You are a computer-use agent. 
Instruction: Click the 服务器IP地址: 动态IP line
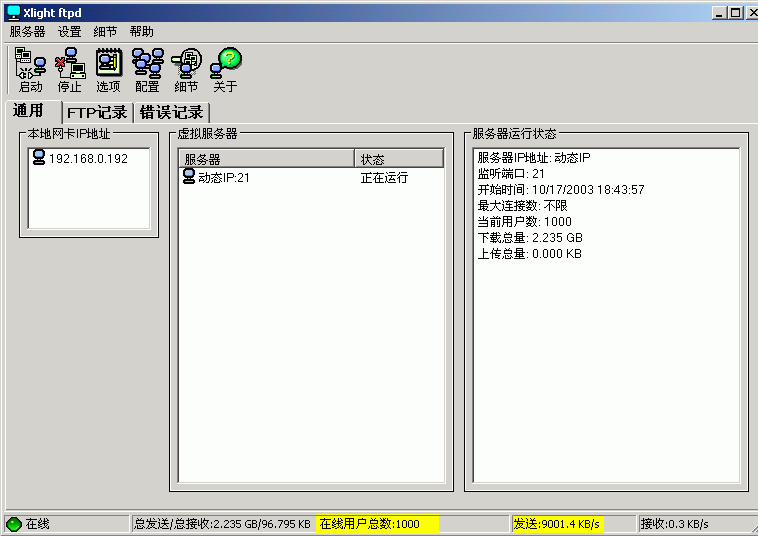(x=534, y=158)
